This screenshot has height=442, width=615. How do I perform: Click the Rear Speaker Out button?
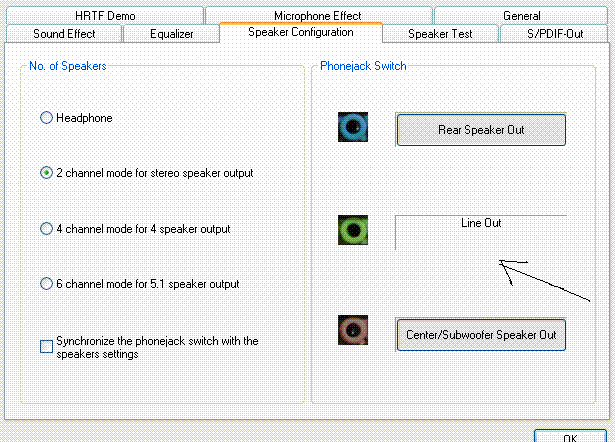click(481, 130)
